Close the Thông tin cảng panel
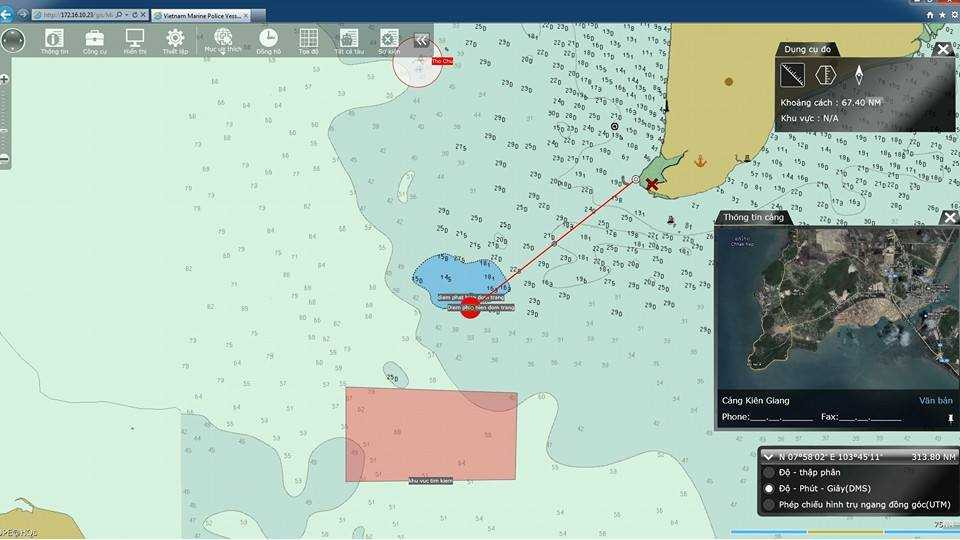The image size is (960, 540). 949,217
